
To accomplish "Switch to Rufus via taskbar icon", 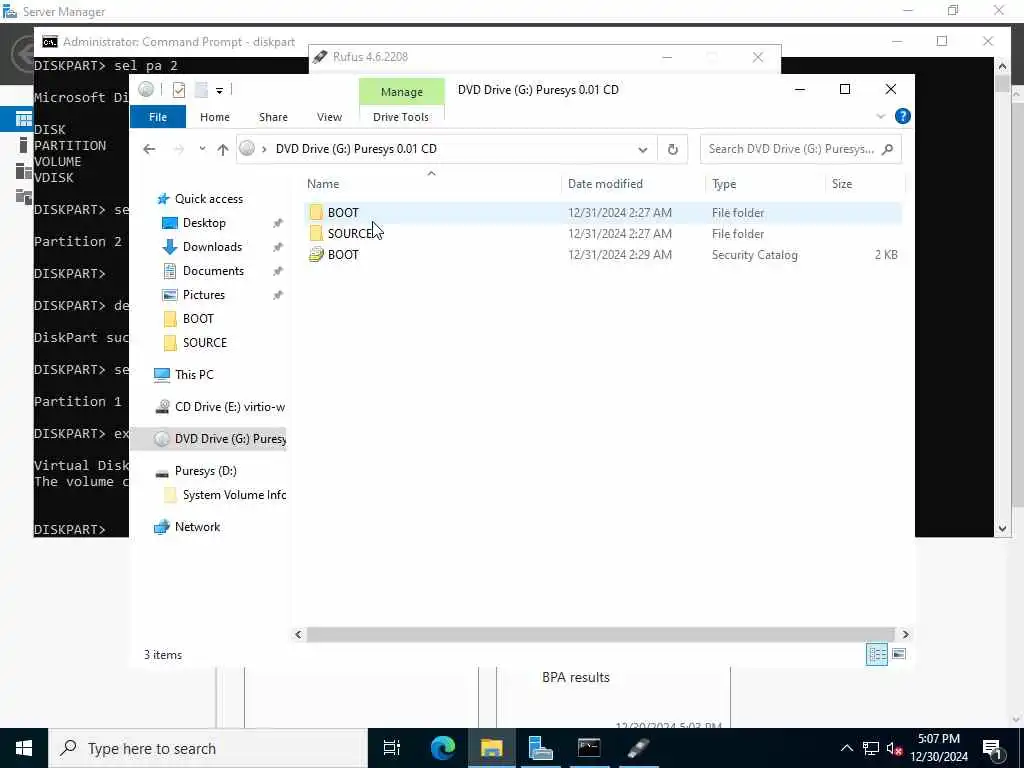I will pyautogui.click(x=639, y=748).
